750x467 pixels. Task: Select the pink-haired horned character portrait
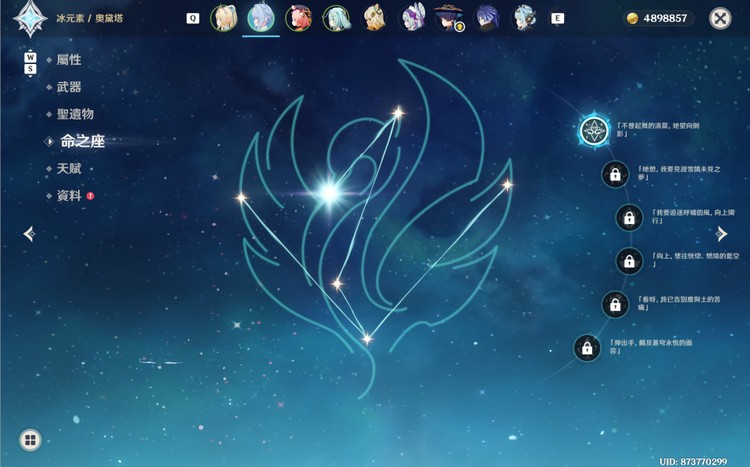click(x=298, y=18)
